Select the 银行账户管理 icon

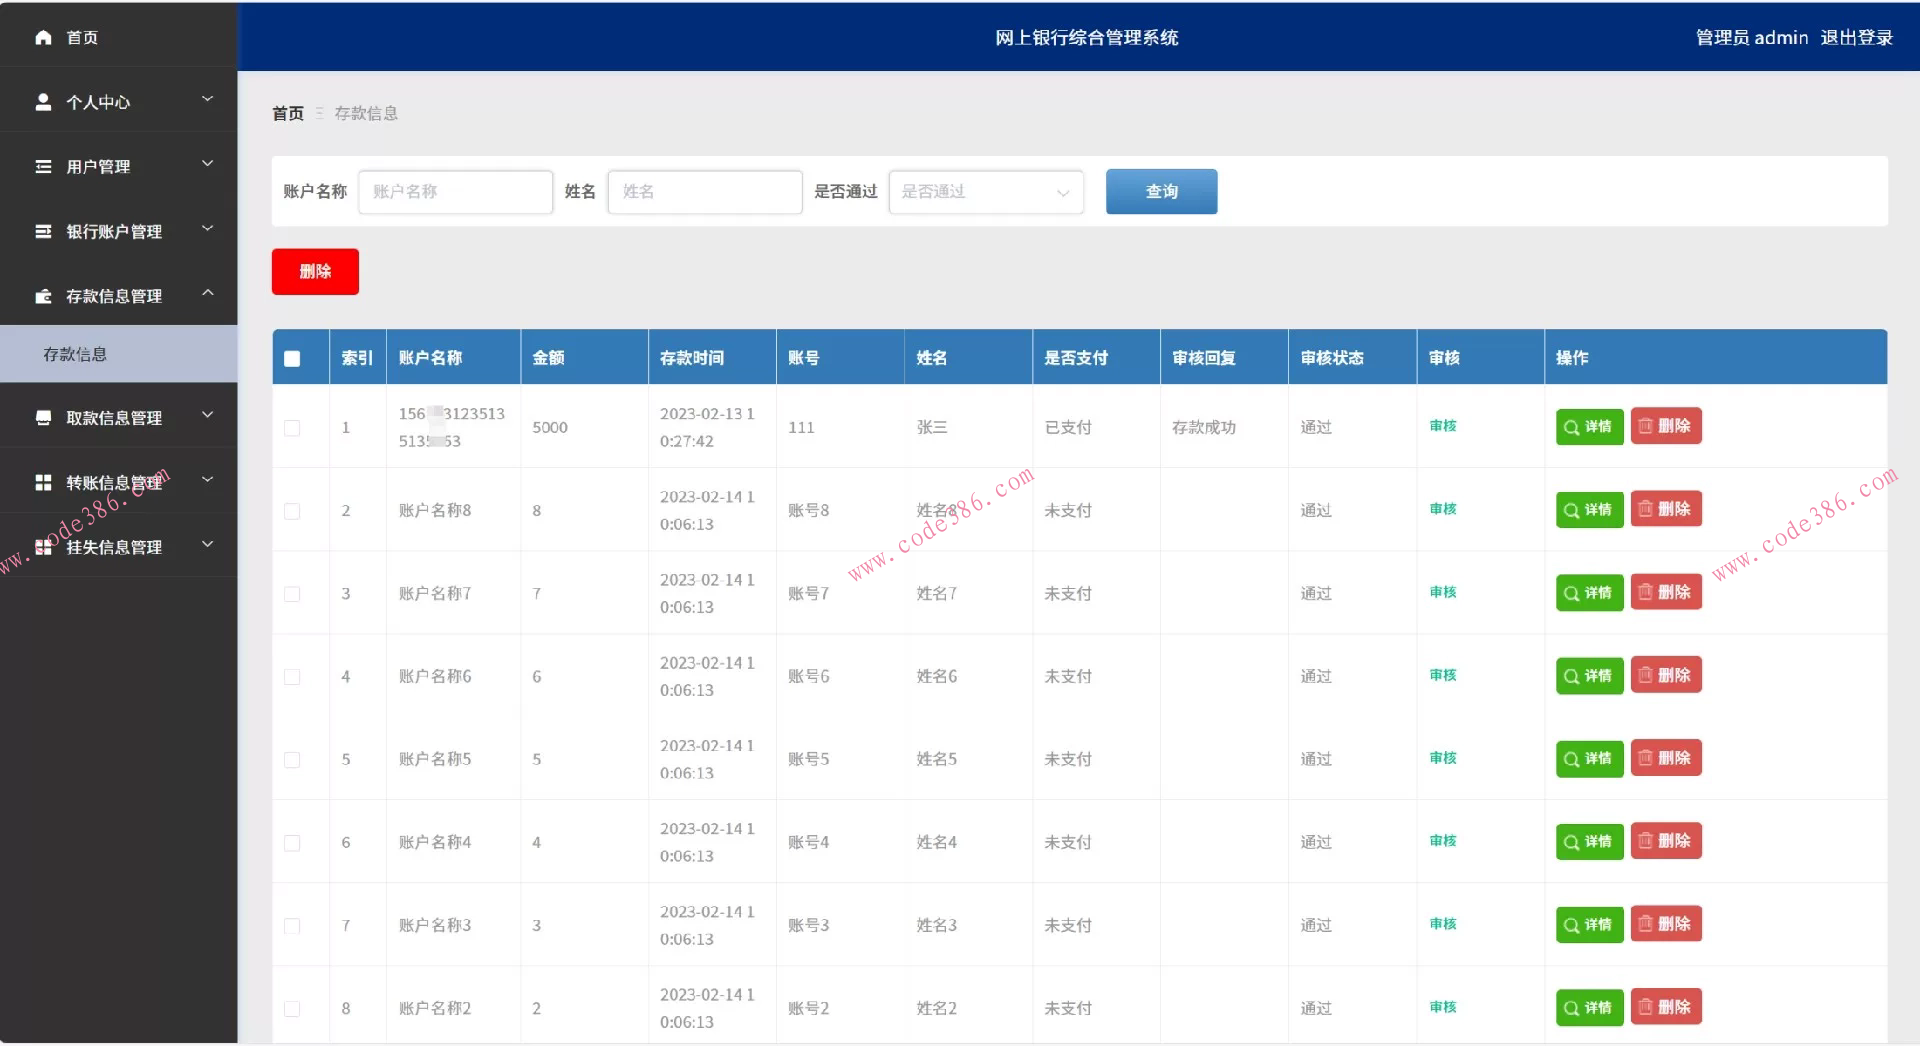(43, 231)
